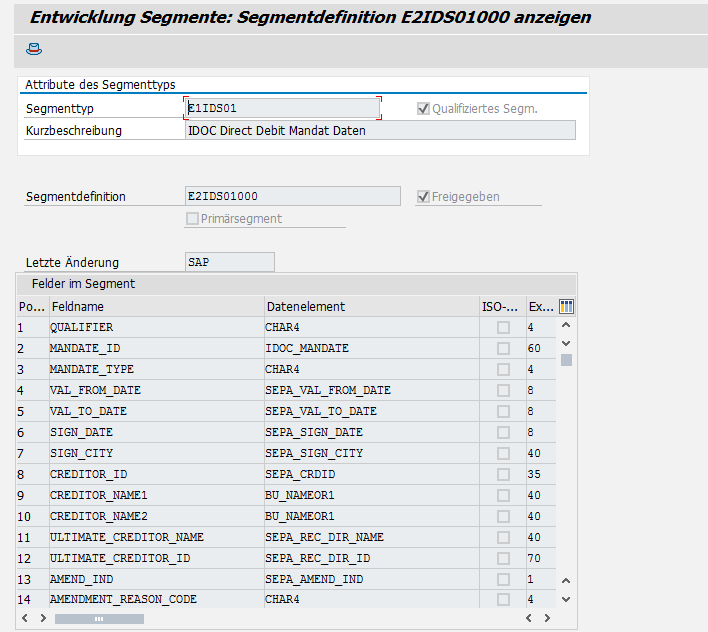Click the SEPA_REC_DIR_NAME data element cell

pos(372,537)
